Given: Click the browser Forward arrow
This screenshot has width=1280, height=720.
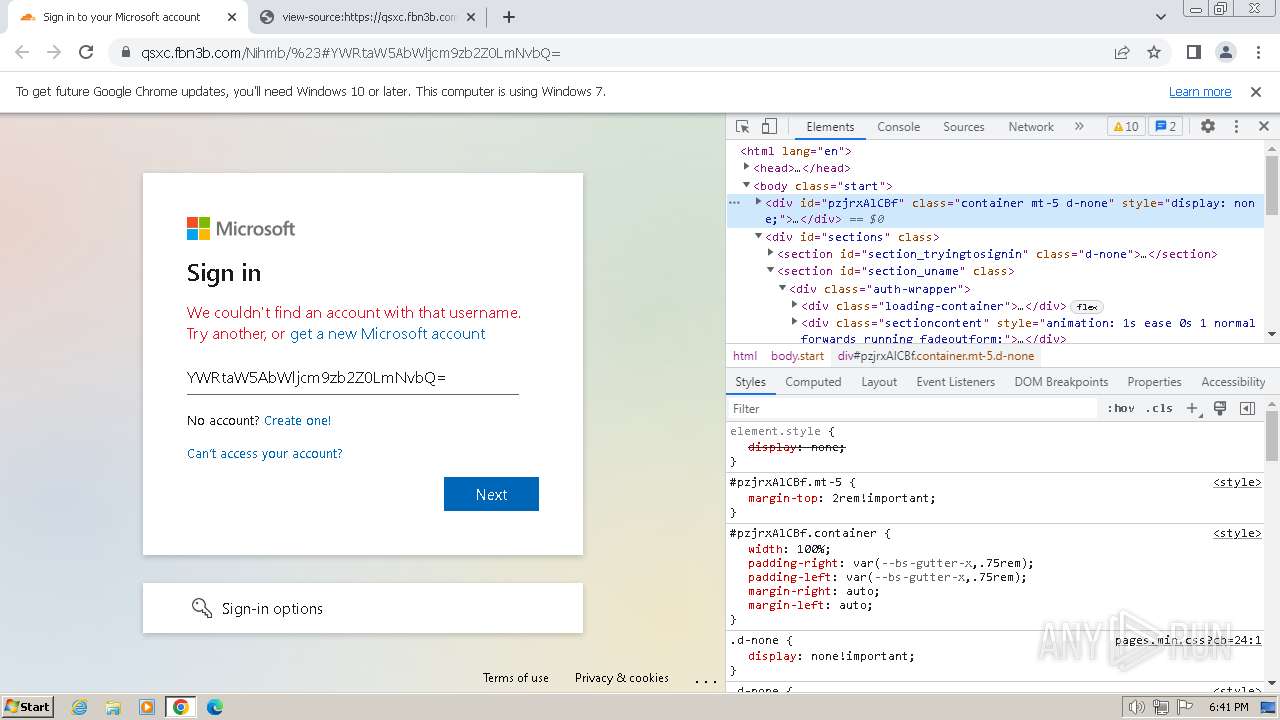Looking at the screenshot, I should (x=54, y=52).
